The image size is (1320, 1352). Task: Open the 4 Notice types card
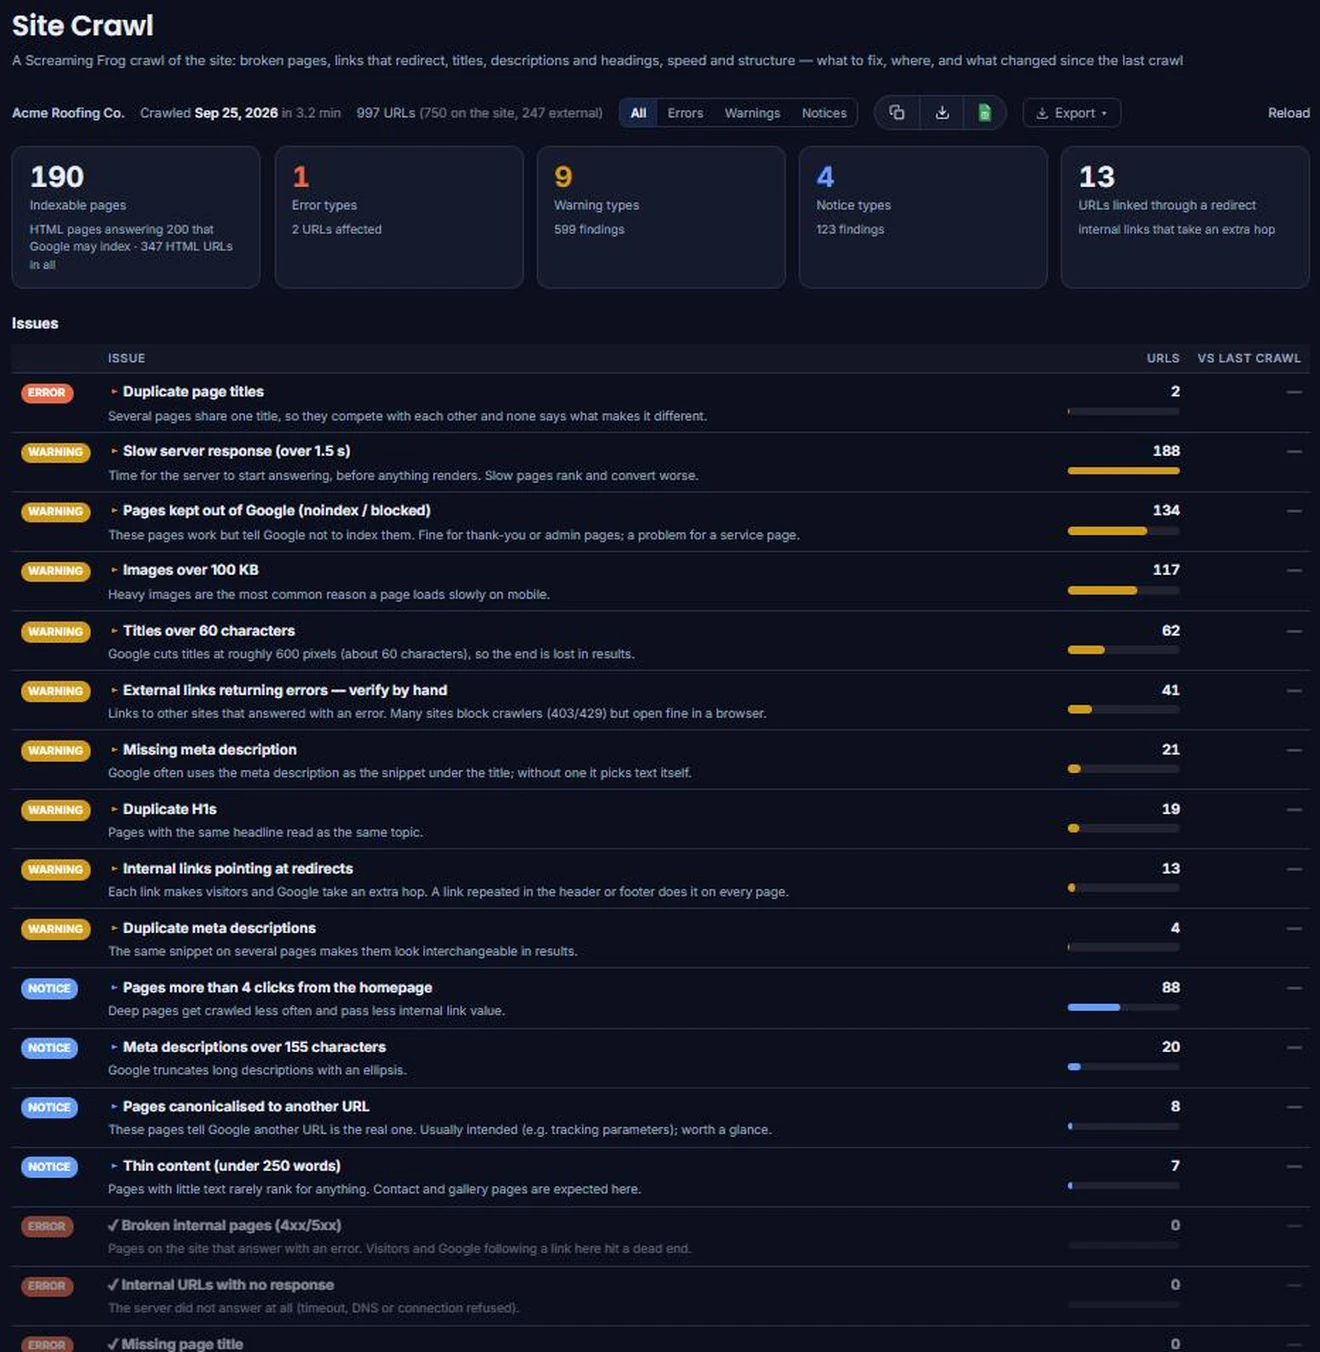pyautogui.click(x=923, y=217)
